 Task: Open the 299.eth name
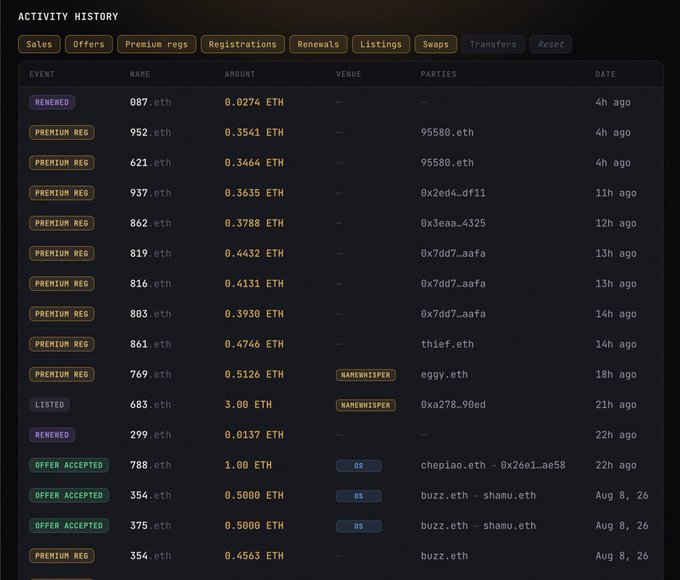tap(150, 435)
